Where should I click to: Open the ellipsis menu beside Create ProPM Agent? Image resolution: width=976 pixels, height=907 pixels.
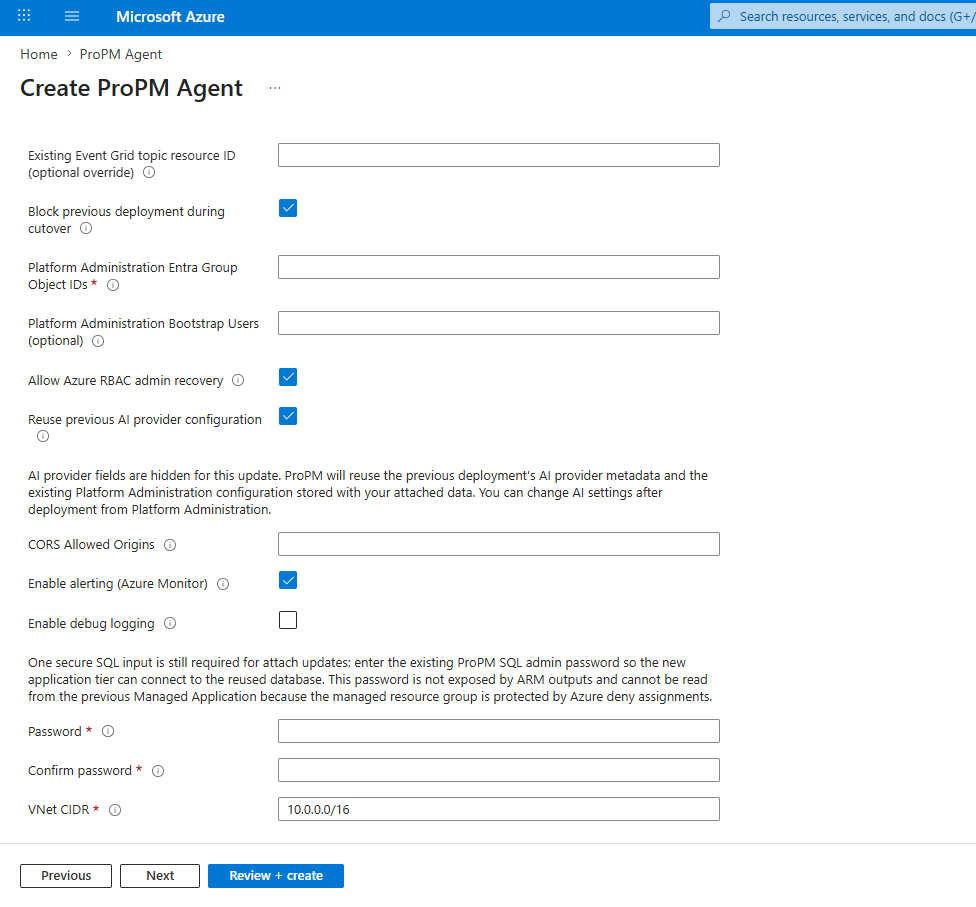coord(274,88)
